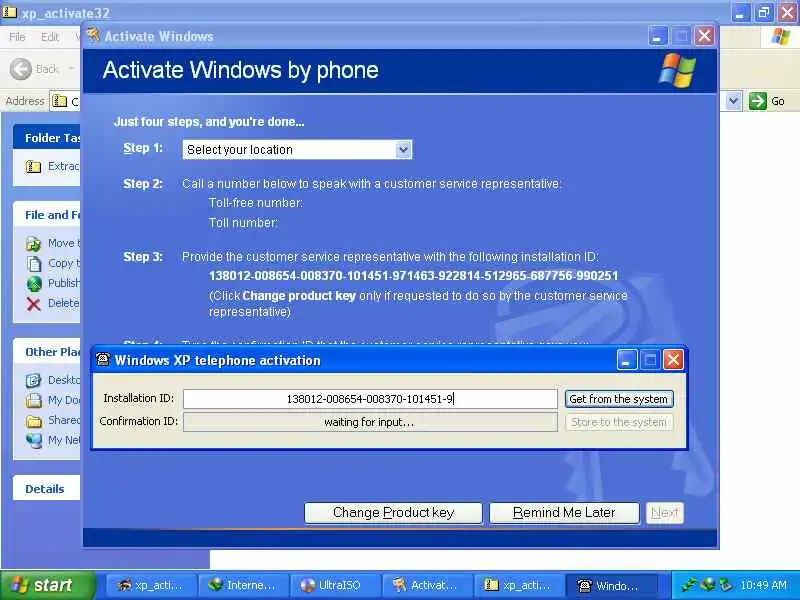Click the Confirmation ID waiting for input field
The height and width of the screenshot is (600, 800).
[370, 422]
